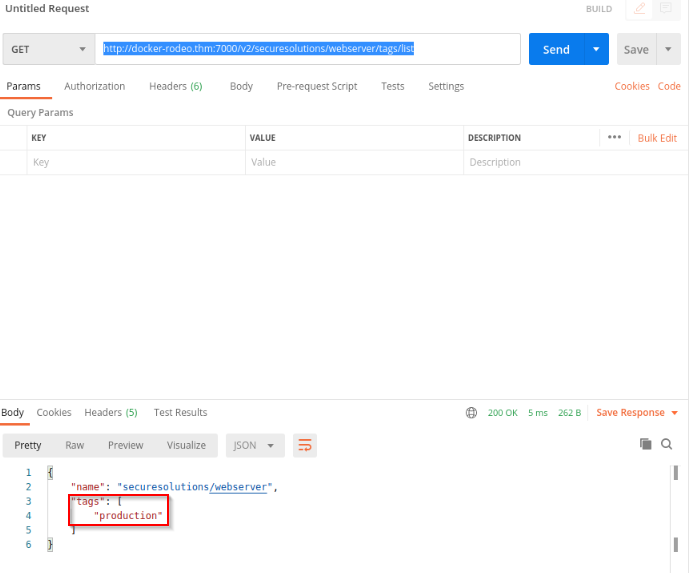Open search in response body
Screen dimensions: 689x573
pos(667,444)
